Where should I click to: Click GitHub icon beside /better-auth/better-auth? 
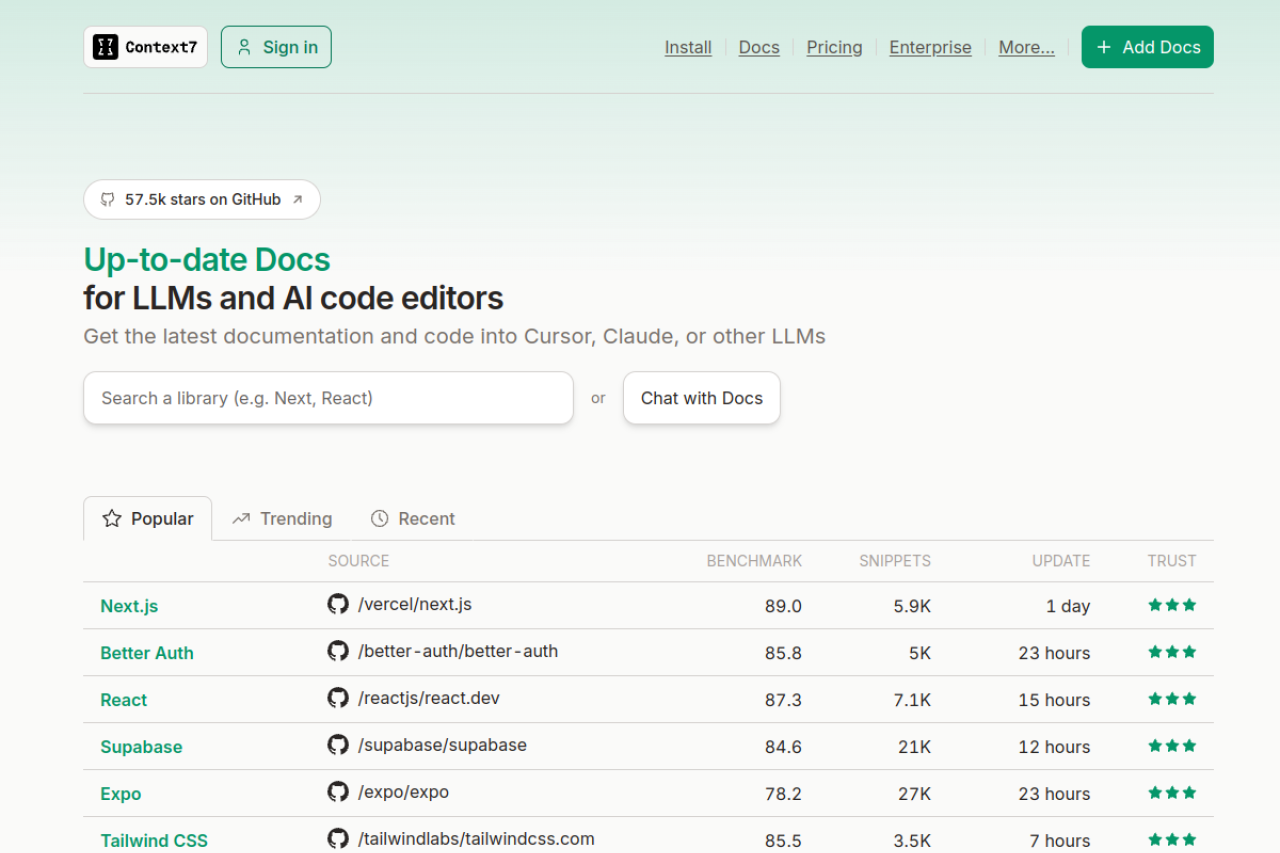[x=338, y=651]
